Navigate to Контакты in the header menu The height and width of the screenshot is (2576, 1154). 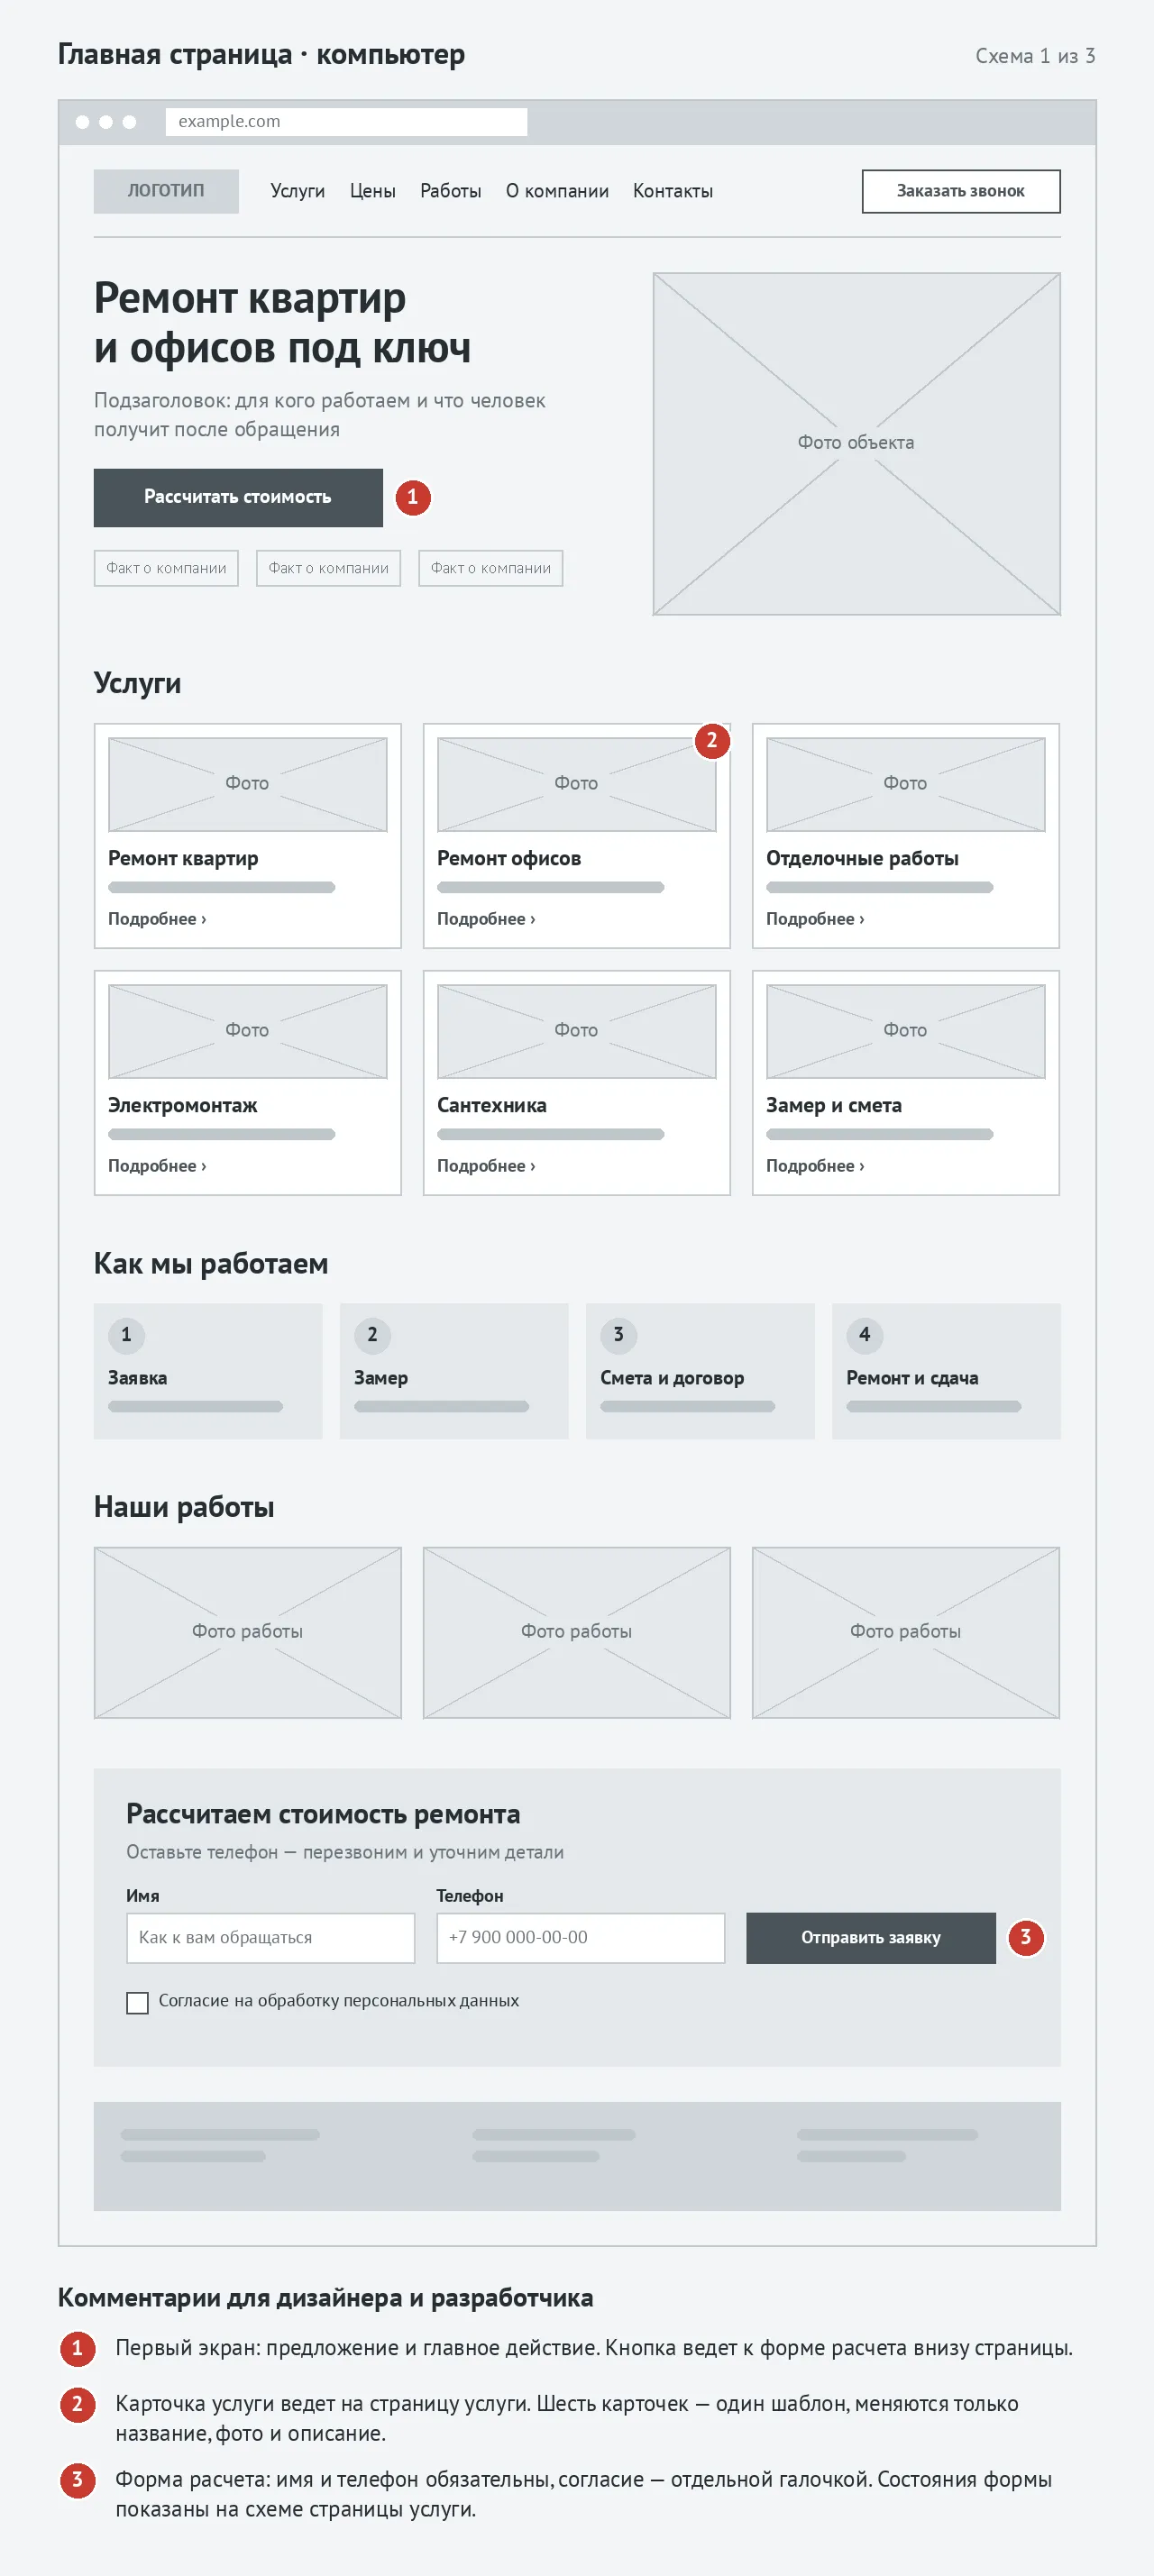tap(673, 191)
